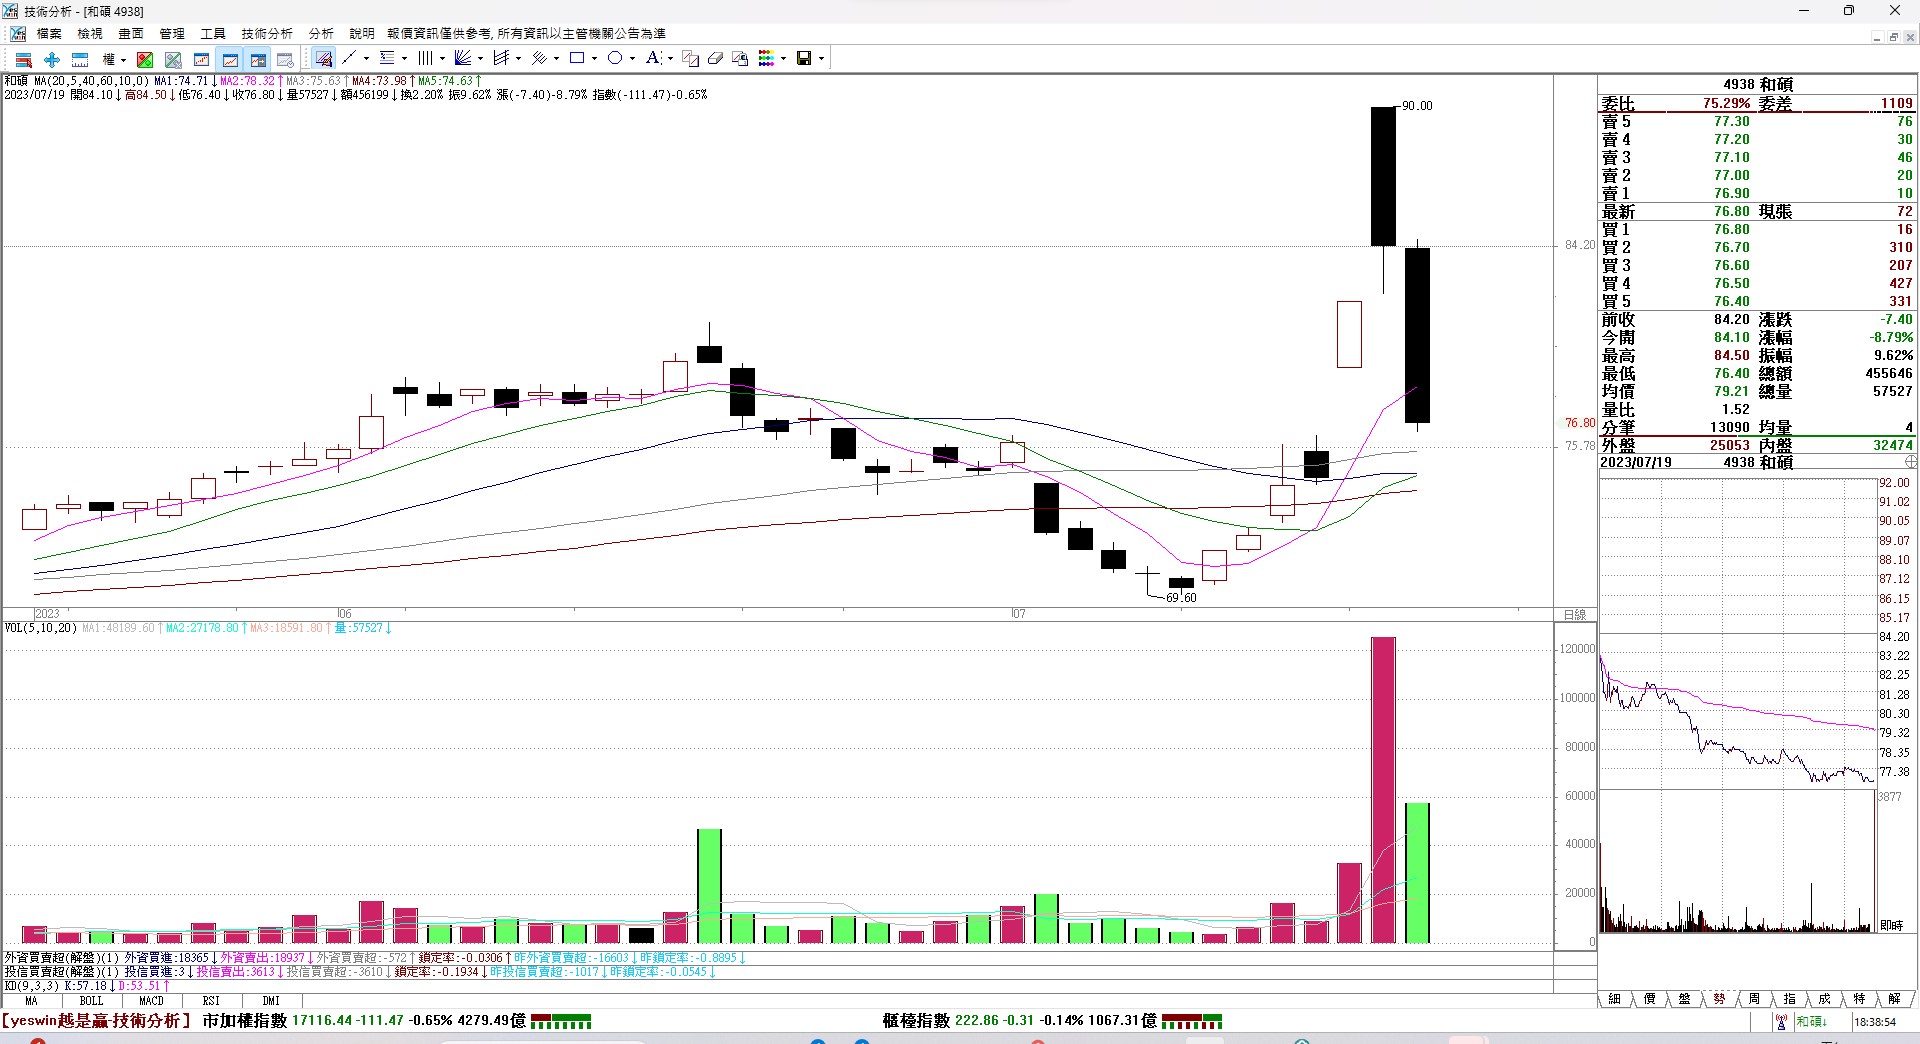Click the 日線 period label
This screenshot has width=1920, height=1044.
(x=1575, y=615)
